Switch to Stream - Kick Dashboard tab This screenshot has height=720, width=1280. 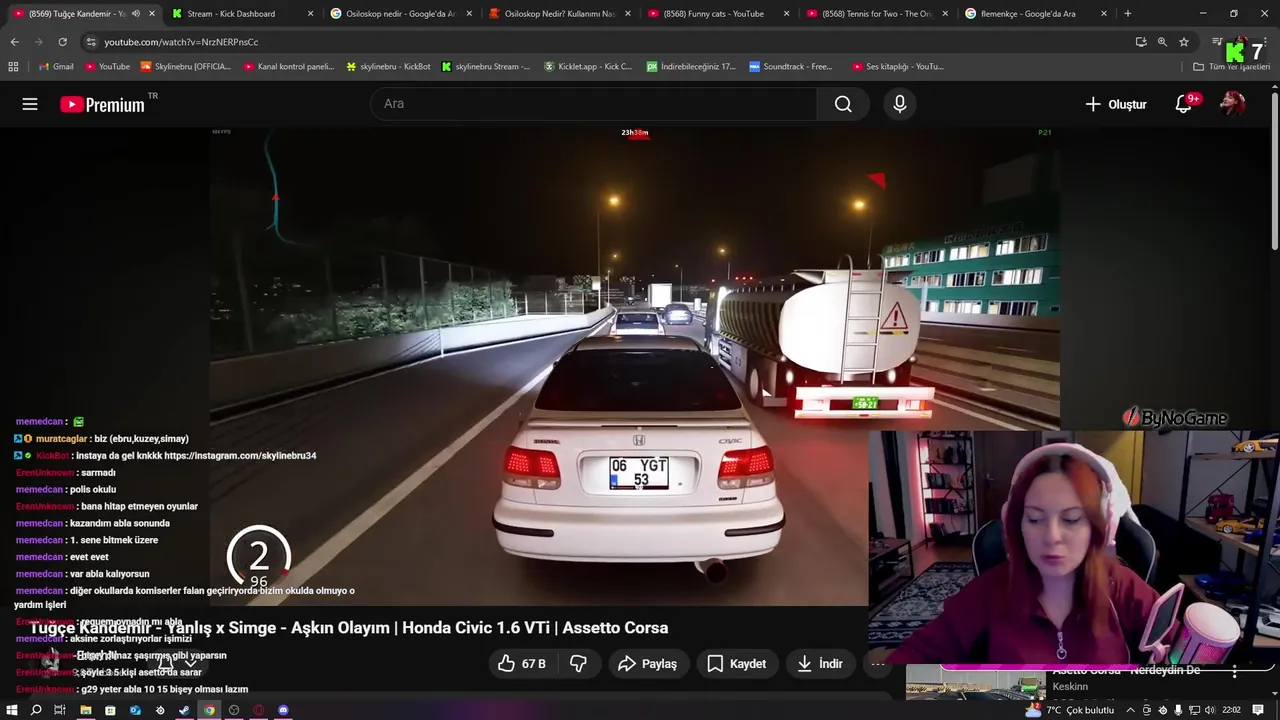pos(242,14)
